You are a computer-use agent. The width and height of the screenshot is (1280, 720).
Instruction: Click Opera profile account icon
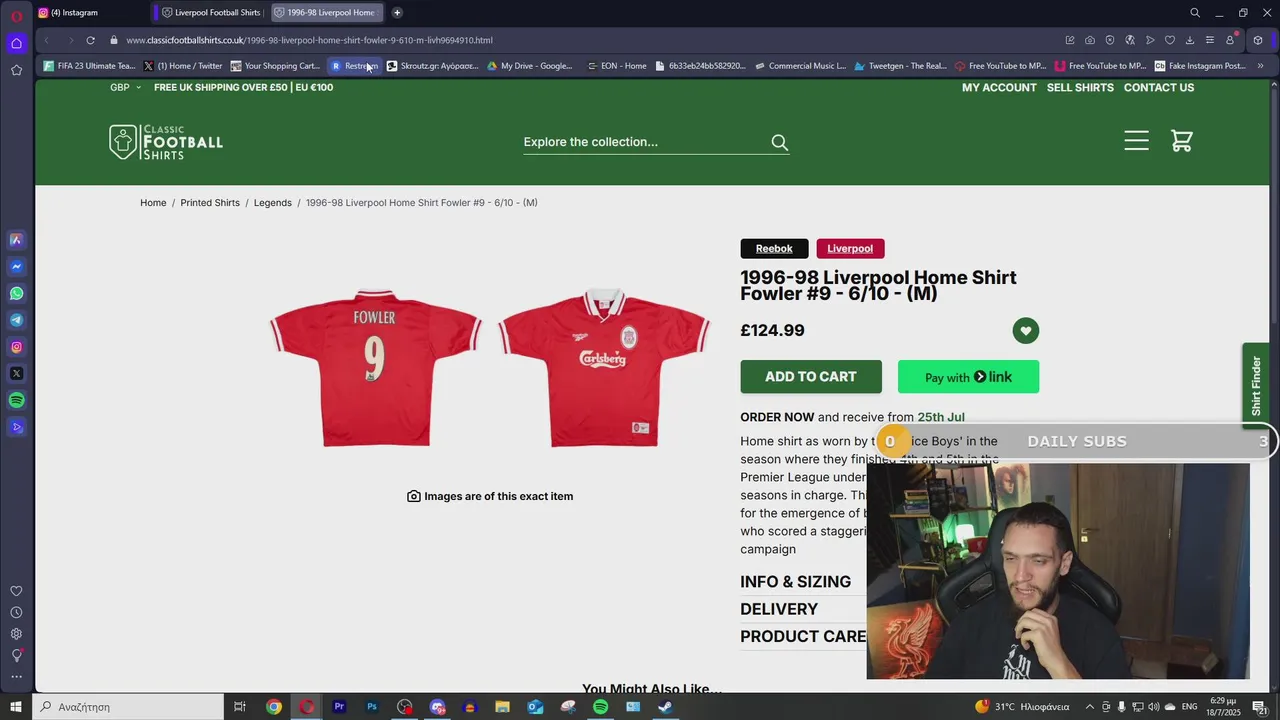[x=1230, y=40]
